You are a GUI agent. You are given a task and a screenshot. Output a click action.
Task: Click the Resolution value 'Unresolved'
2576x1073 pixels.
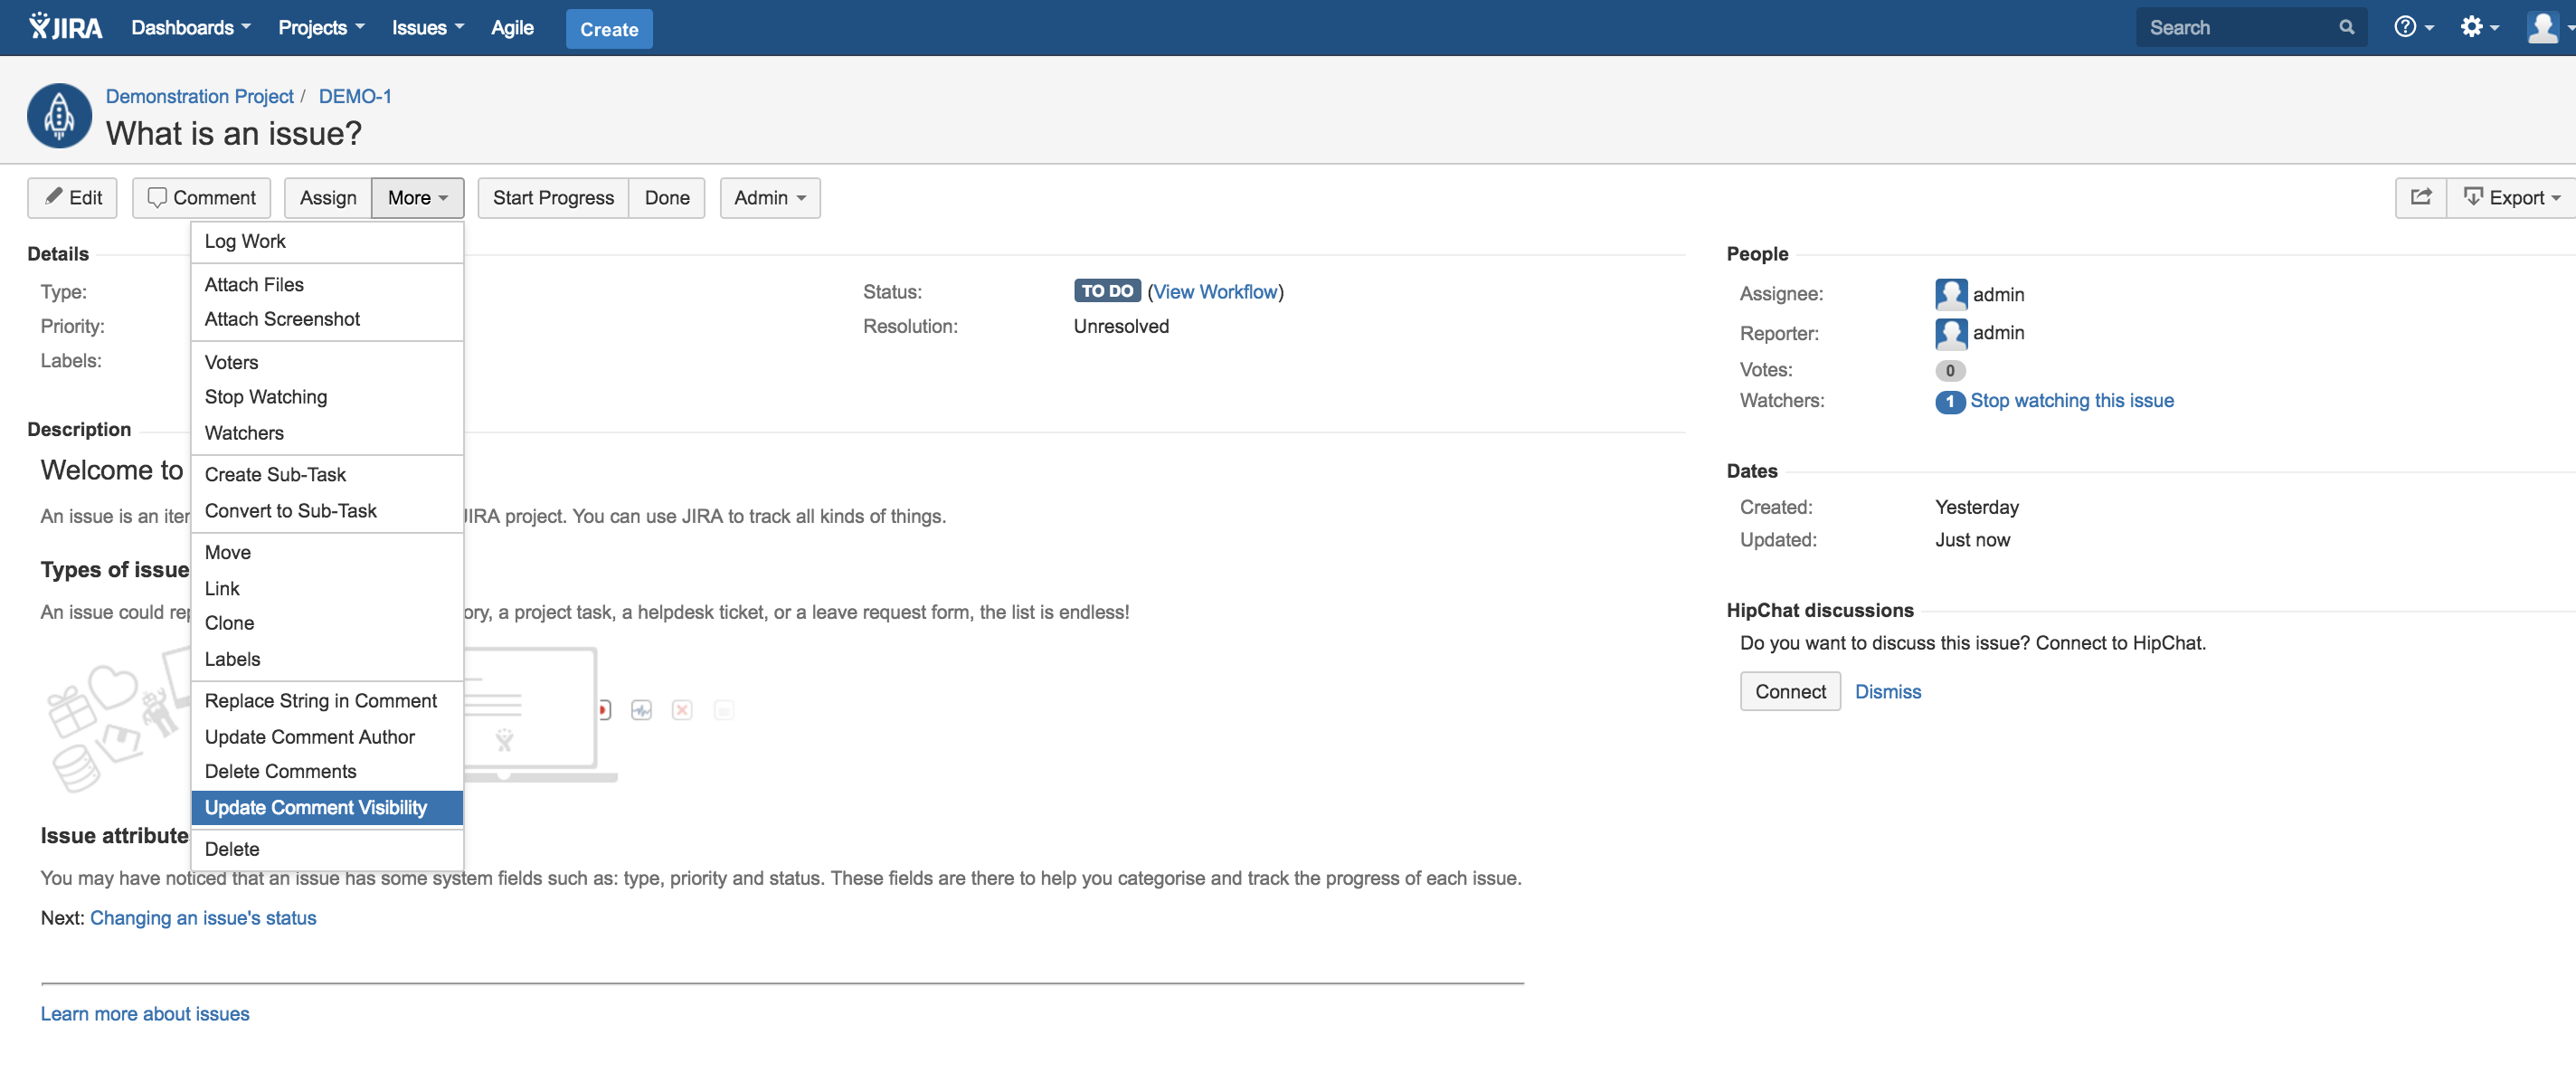[x=1121, y=326]
